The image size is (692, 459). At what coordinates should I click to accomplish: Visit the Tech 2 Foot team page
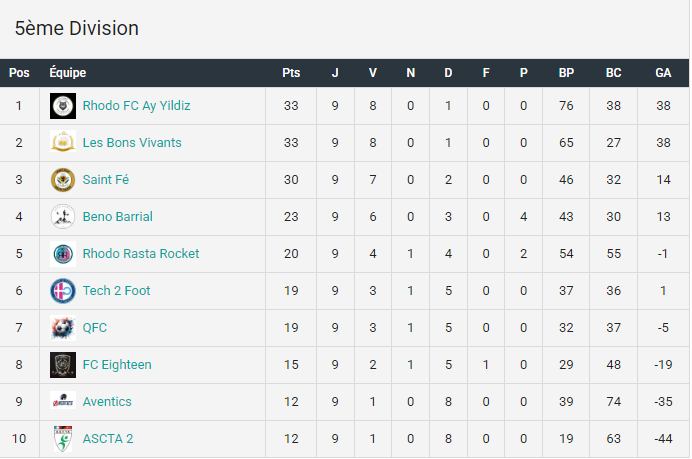coord(117,291)
